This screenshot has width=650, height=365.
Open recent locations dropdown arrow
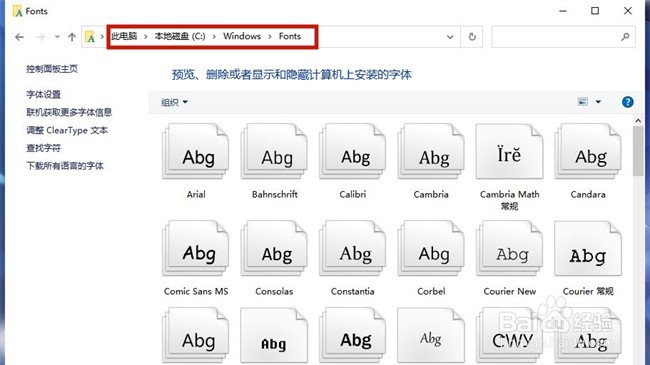57,37
